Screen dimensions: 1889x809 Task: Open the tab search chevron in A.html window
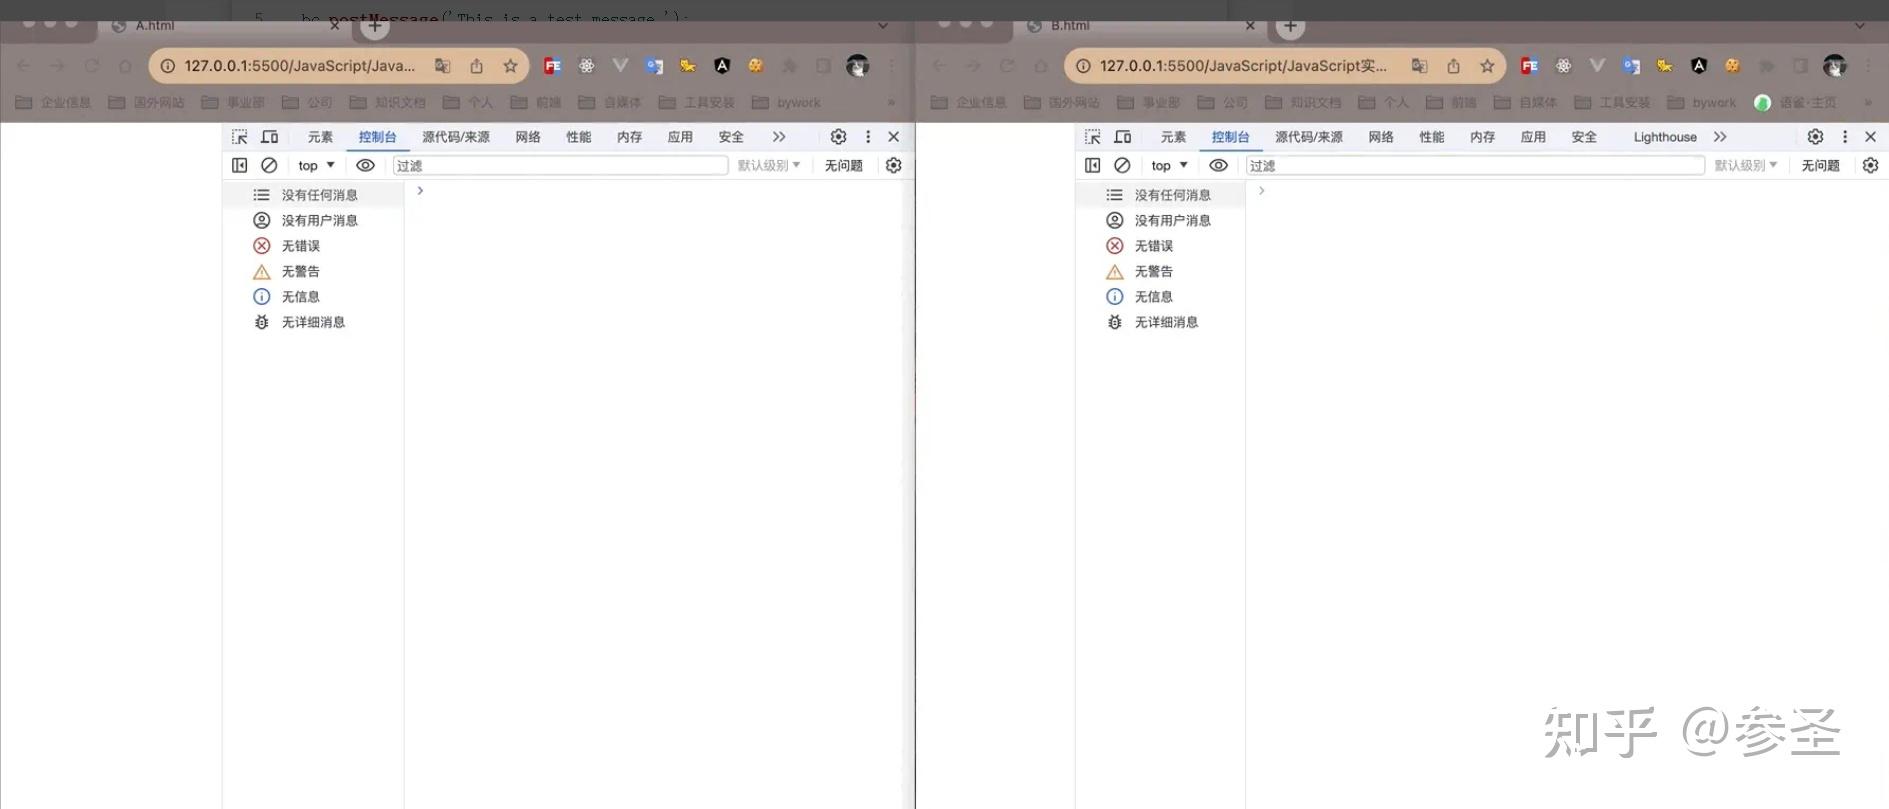(883, 26)
